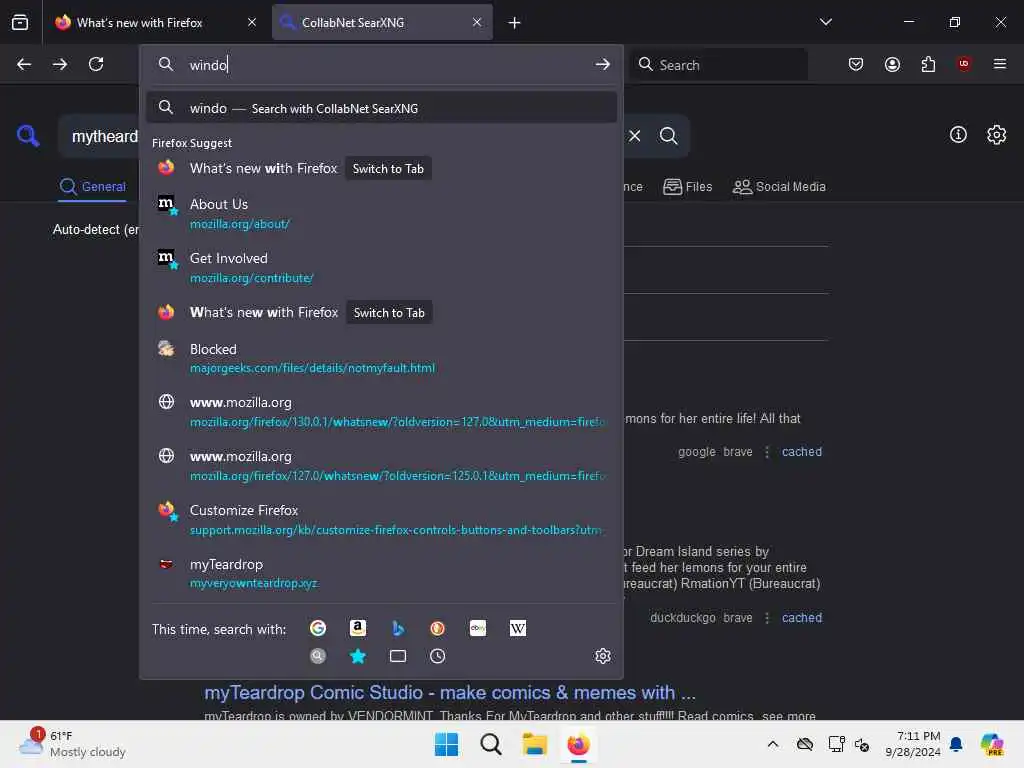Open the Customize Firefox suggestion
Image resolution: width=1024 pixels, height=768 pixels.
point(381,520)
